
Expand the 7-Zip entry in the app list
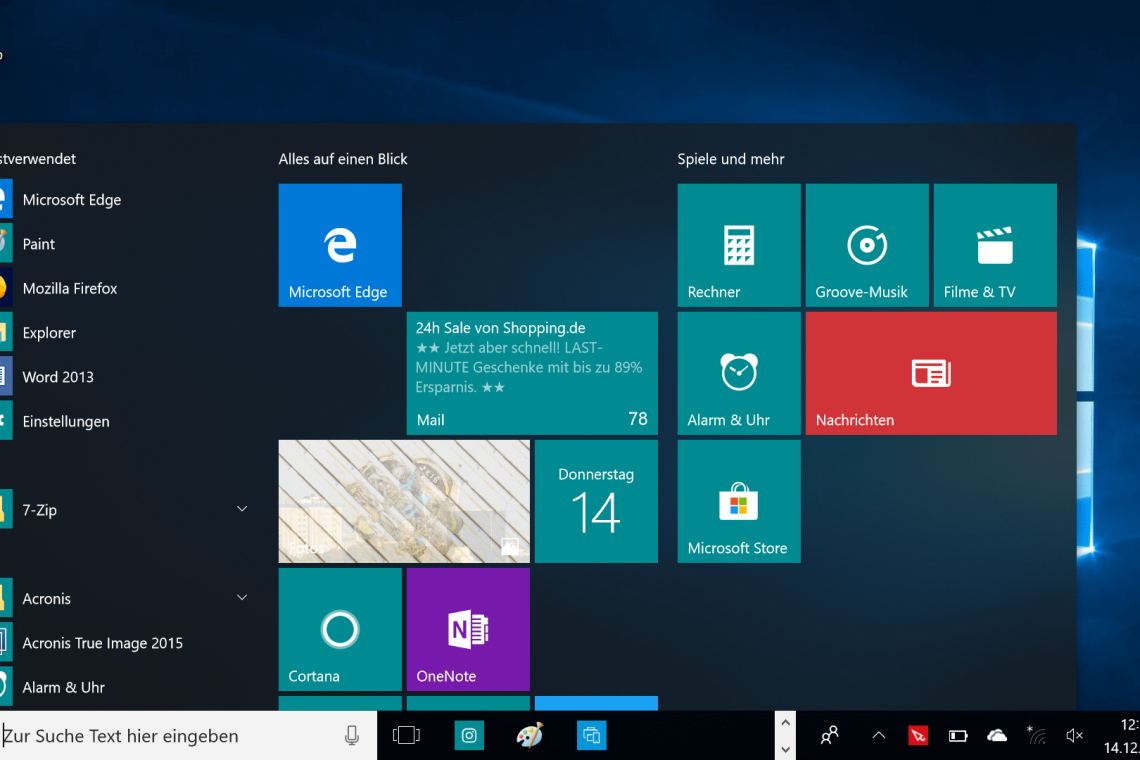241,508
